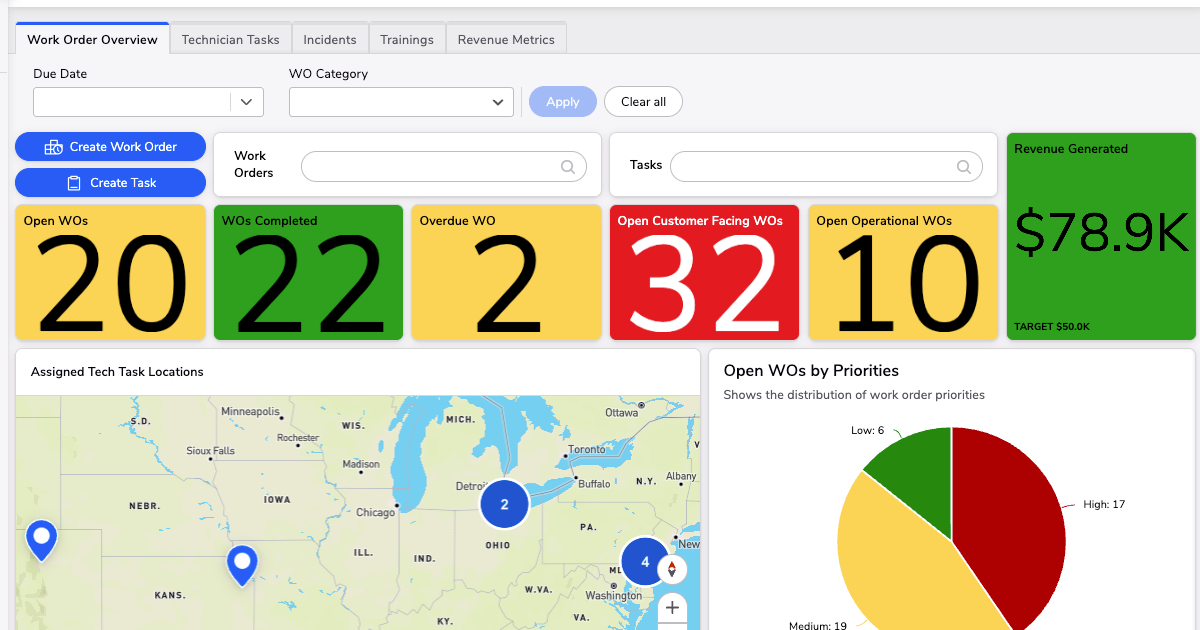Open the Revenue Generated $78.9K tile
The width and height of the screenshot is (1200, 630).
(x=1101, y=236)
